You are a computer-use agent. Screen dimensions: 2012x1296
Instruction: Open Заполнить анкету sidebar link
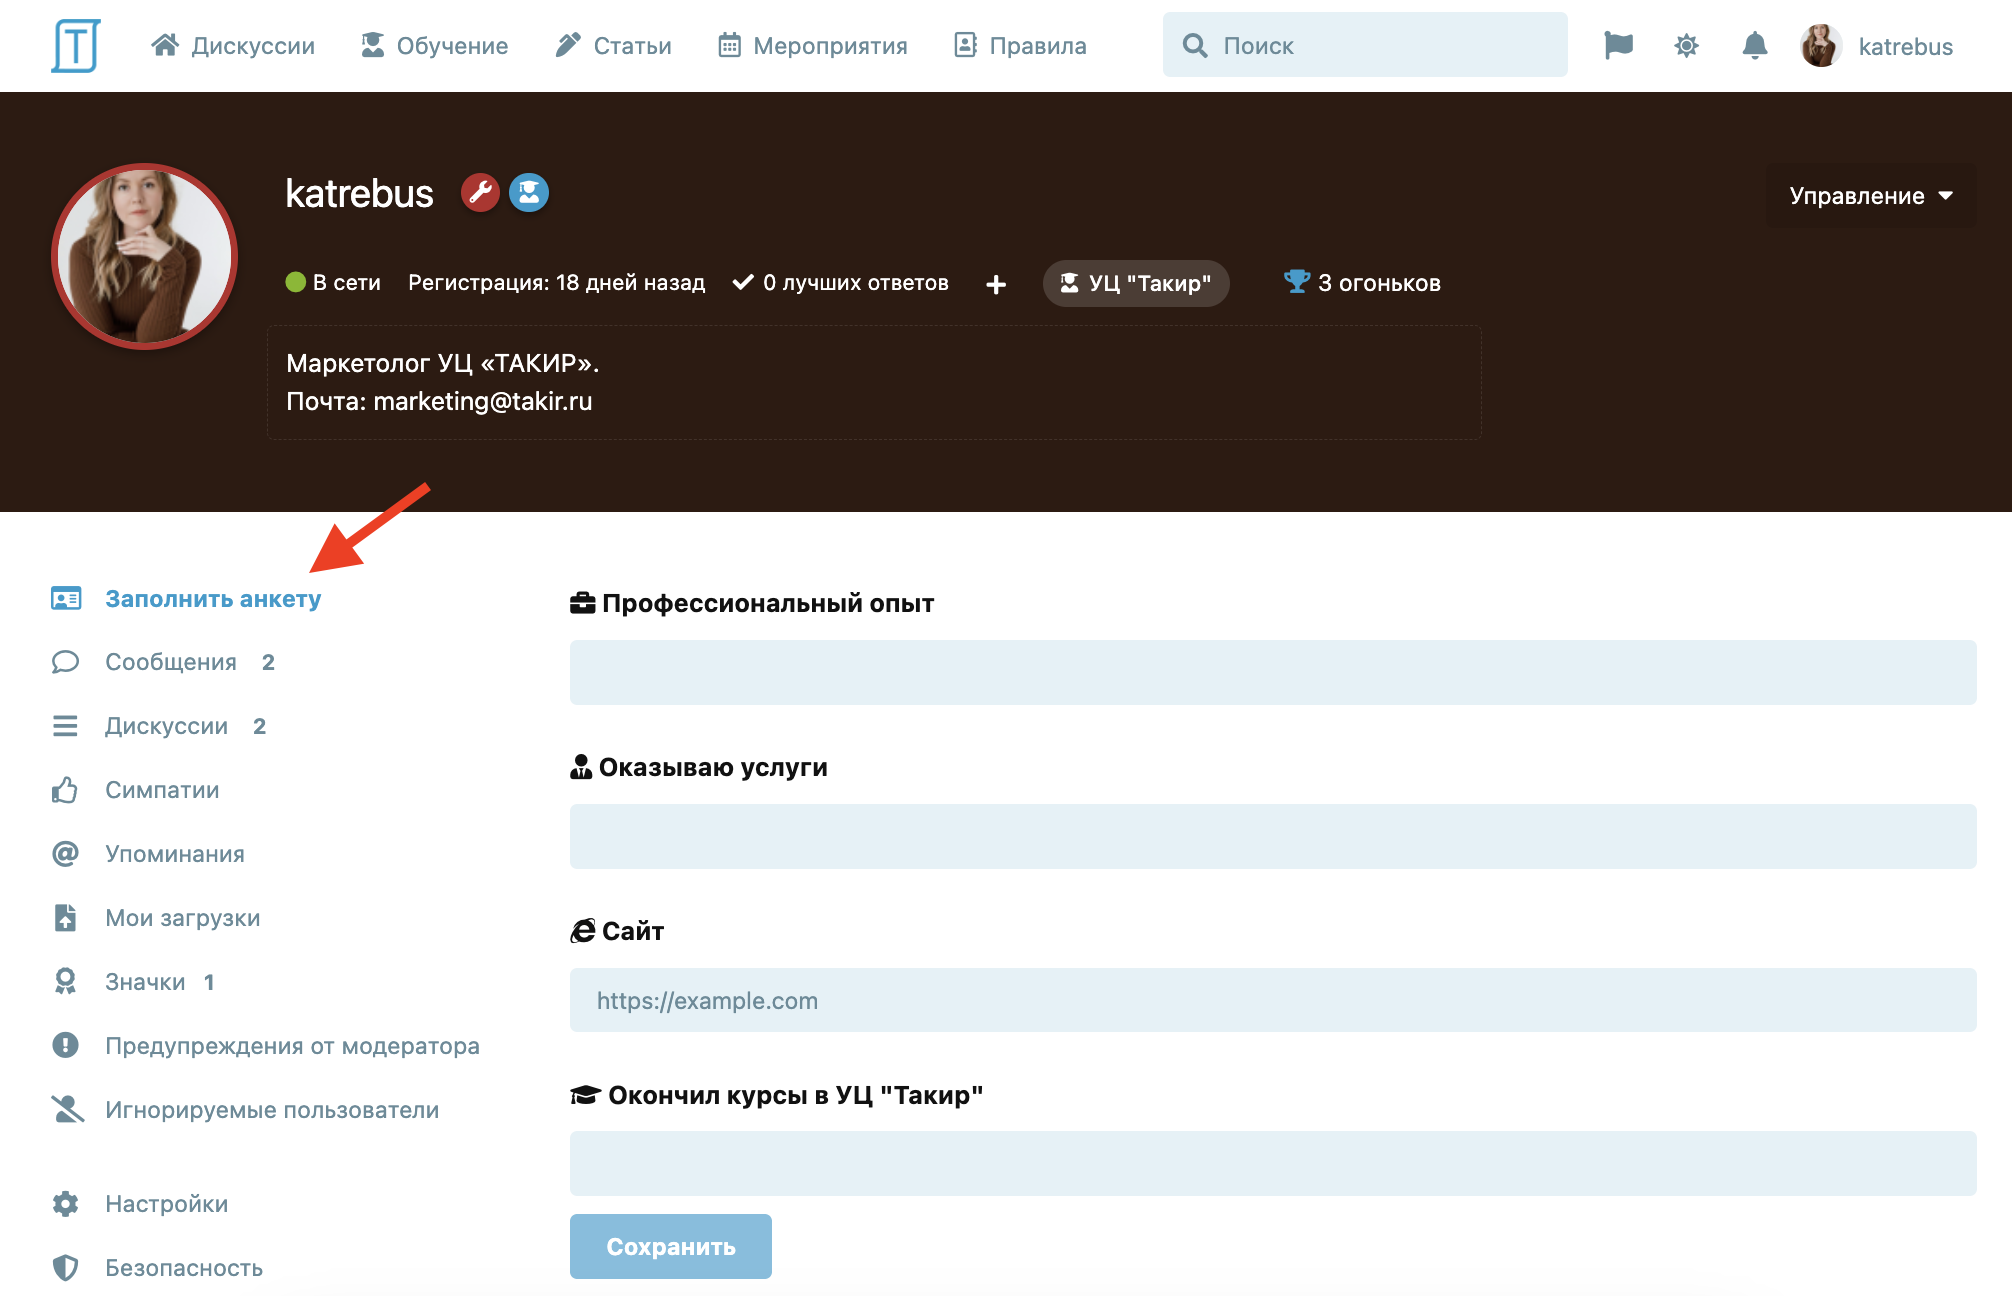213,599
